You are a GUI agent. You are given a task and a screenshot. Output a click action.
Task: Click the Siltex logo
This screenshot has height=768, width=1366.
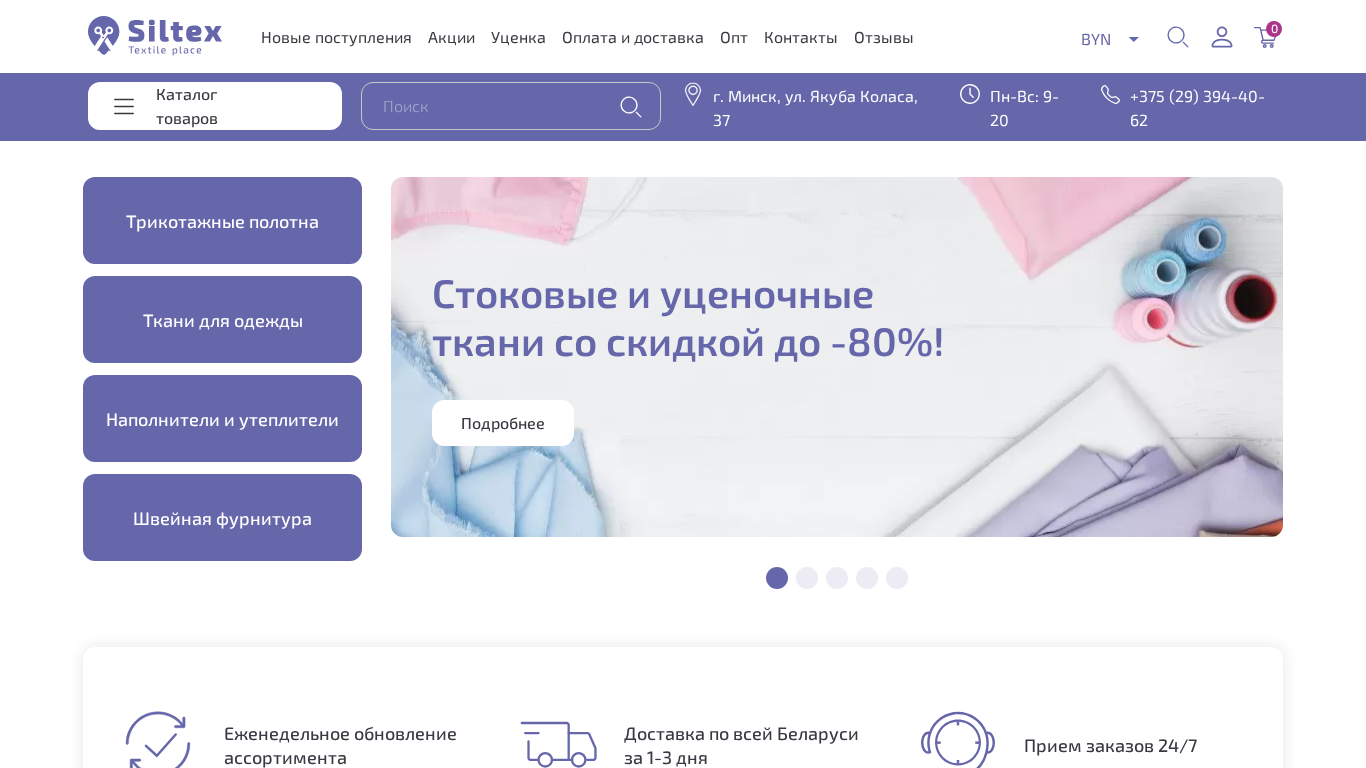(155, 36)
